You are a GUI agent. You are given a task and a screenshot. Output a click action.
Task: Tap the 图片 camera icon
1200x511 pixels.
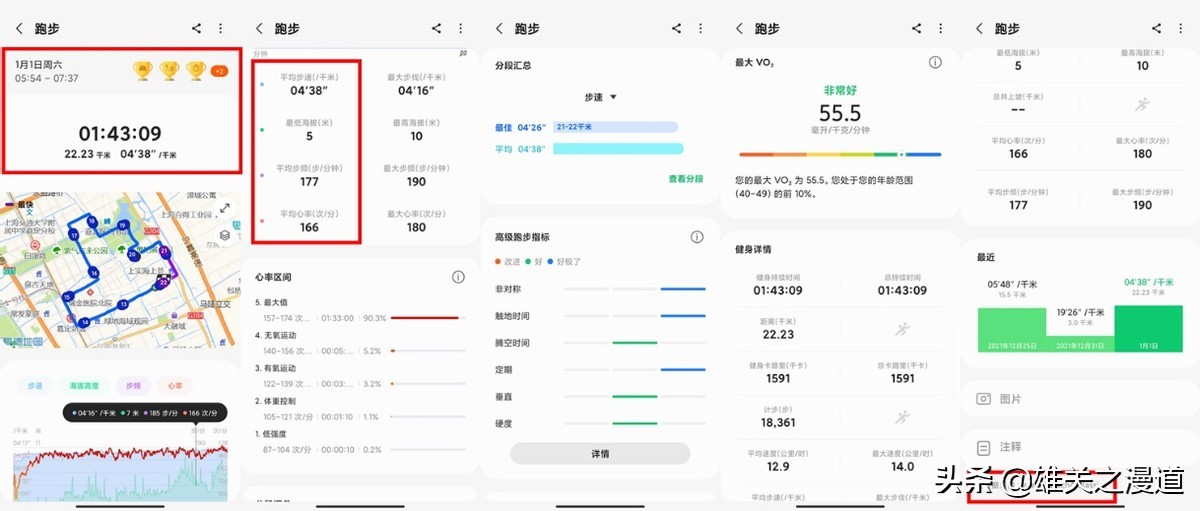pyautogui.click(x=984, y=398)
